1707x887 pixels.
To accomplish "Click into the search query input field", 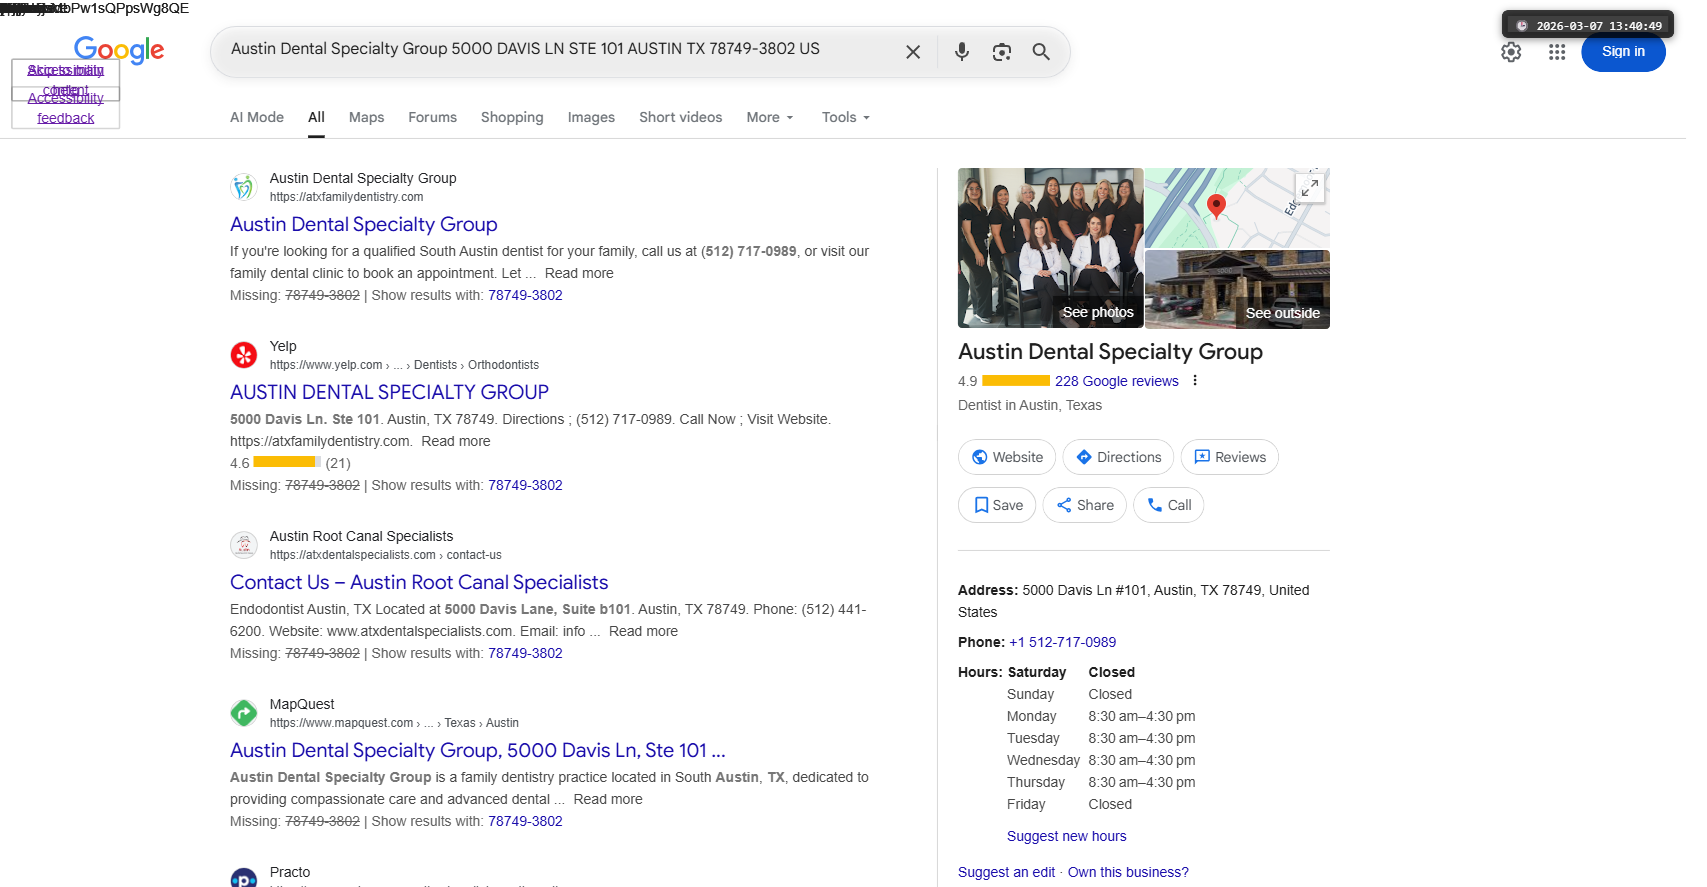I will pyautogui.click(x=560, y=50).
